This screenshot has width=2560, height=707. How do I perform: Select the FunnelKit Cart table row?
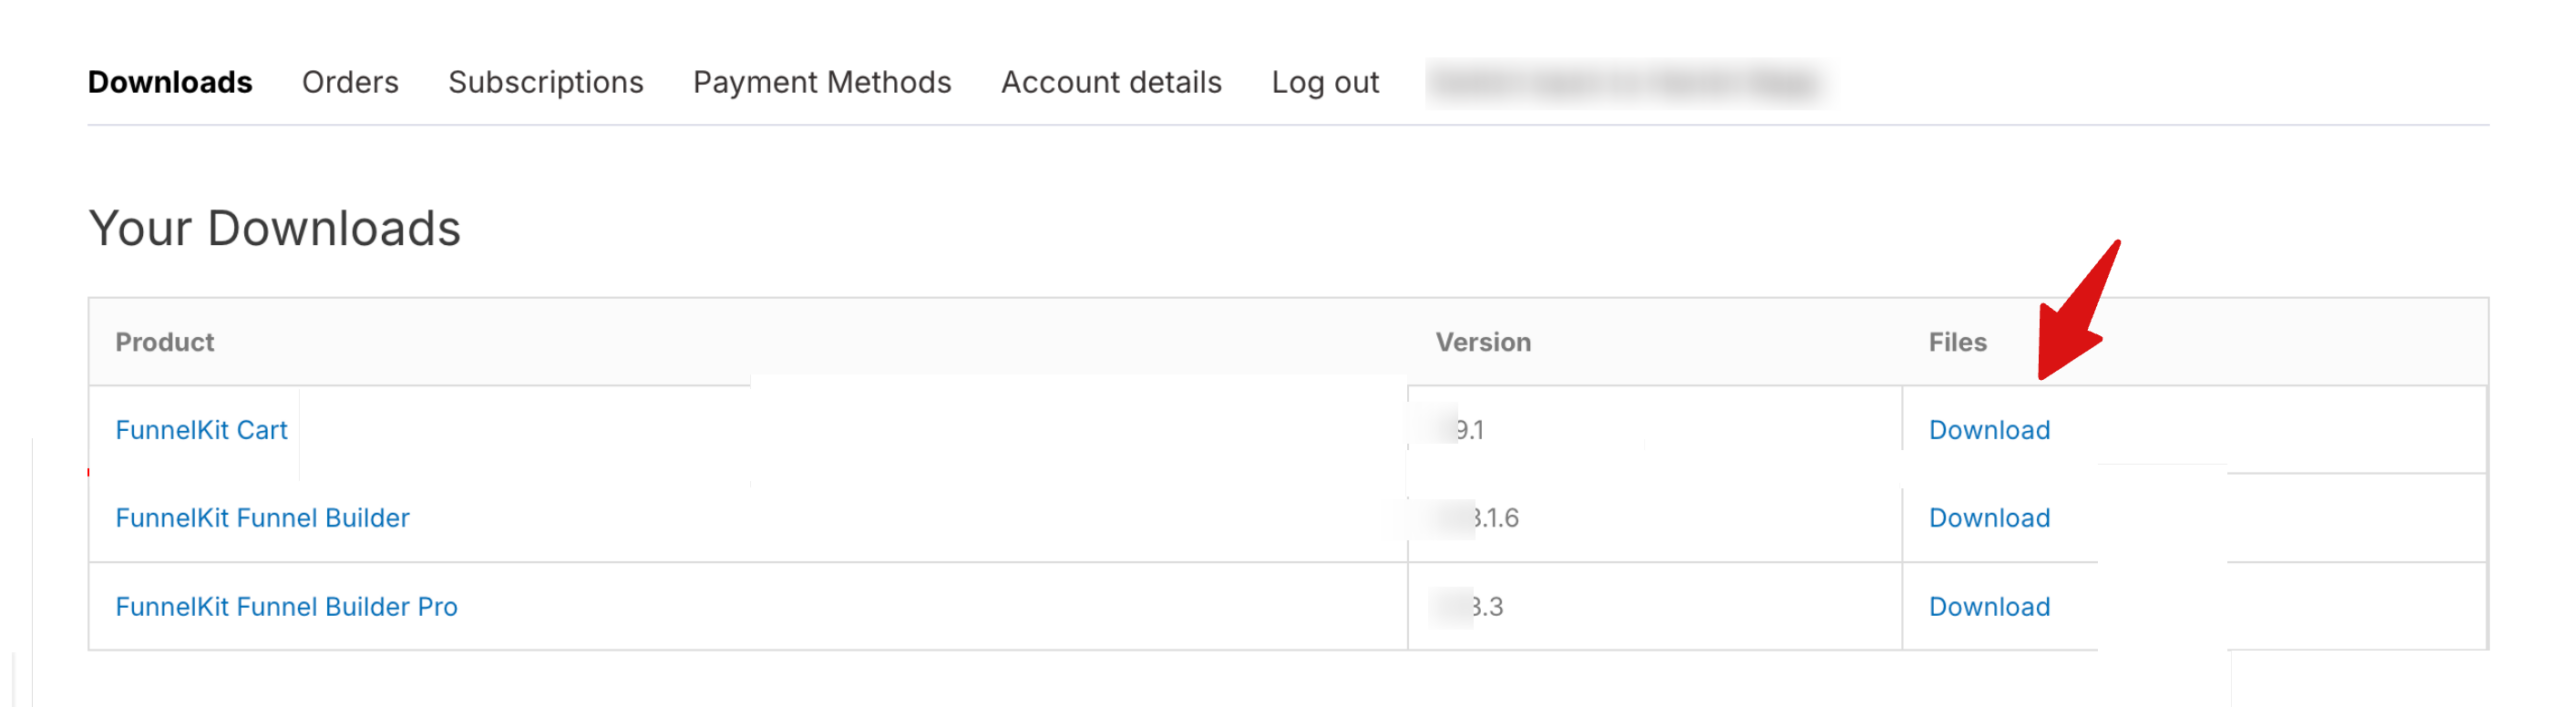click(800, 429)
